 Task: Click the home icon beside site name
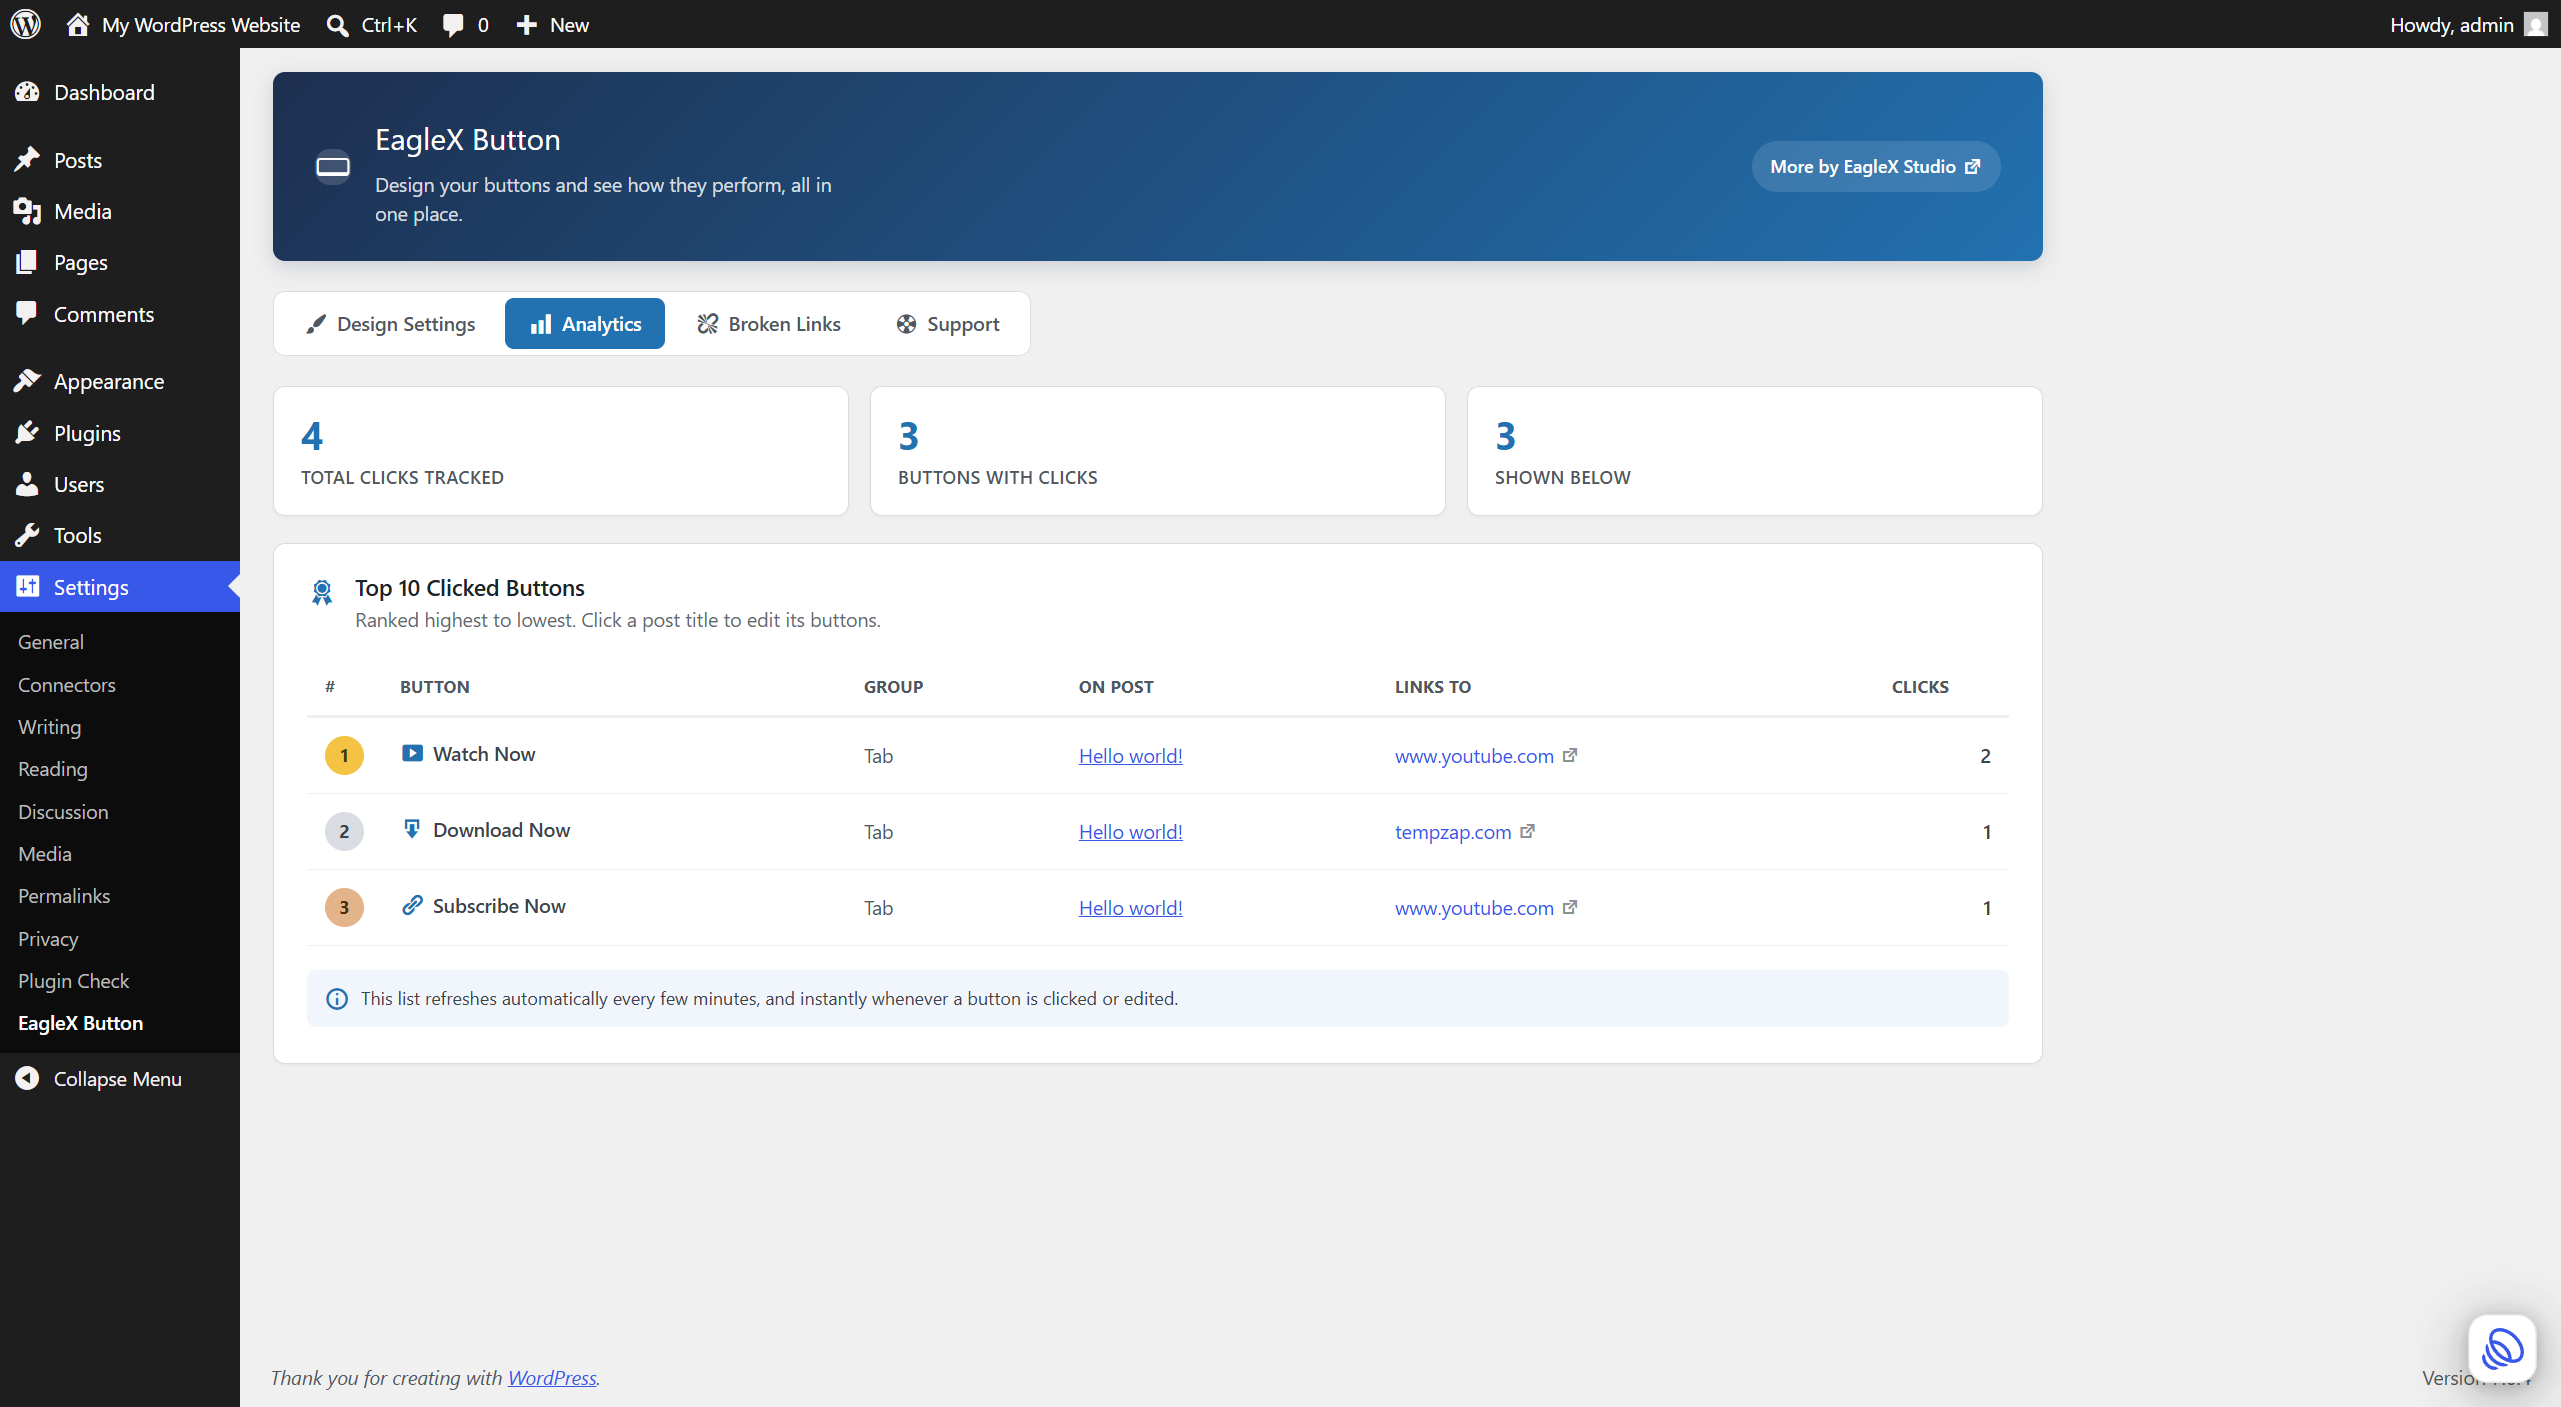click(x=77, y=24)
